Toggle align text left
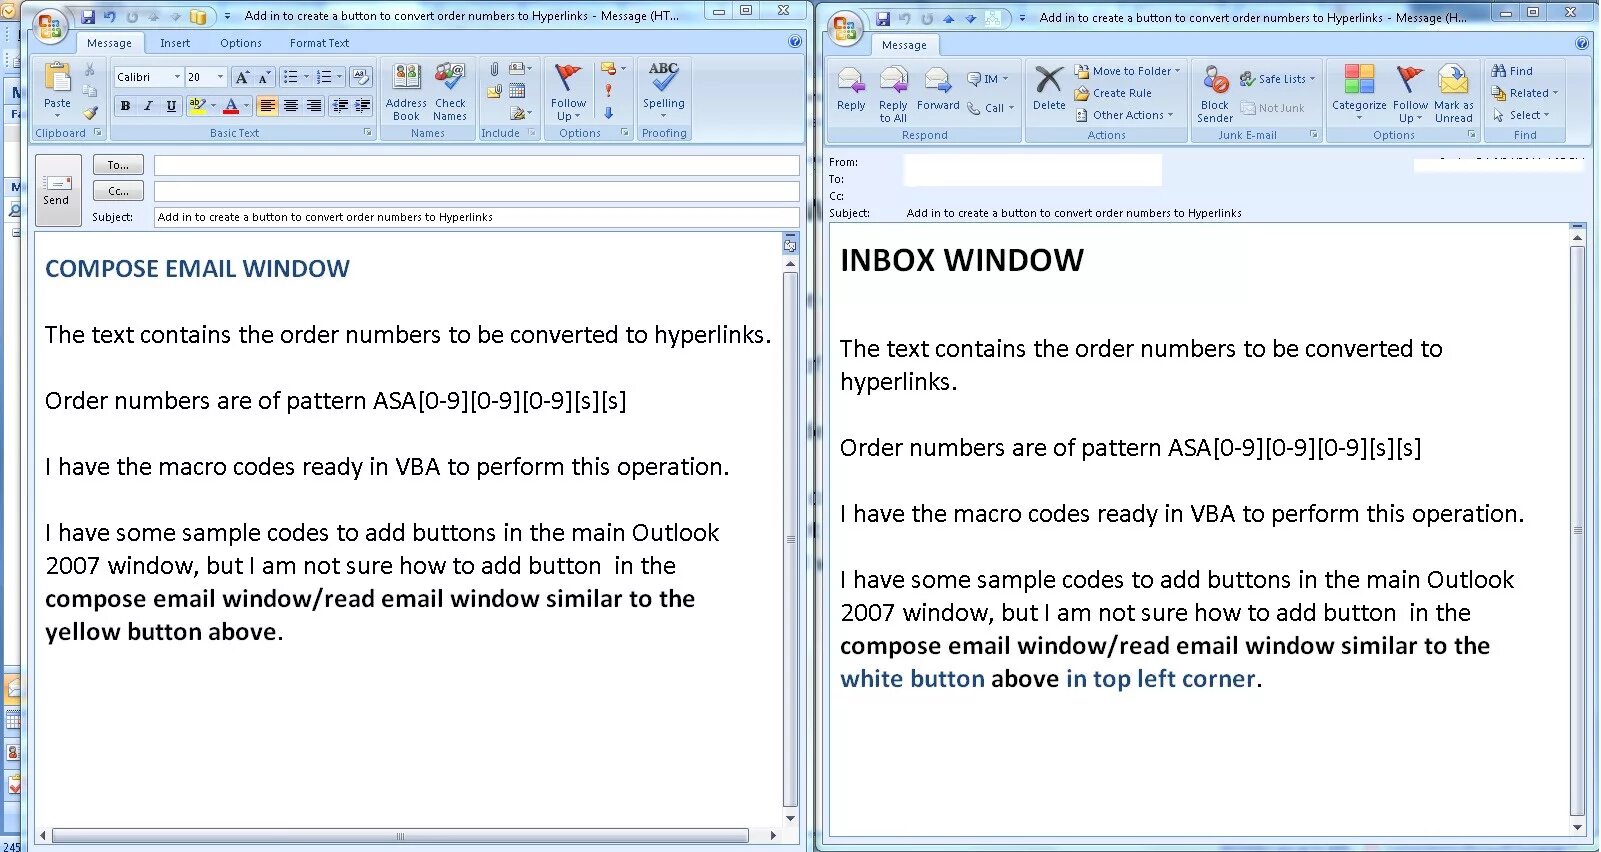This screenshot has width=1601, height=852. 267,106
